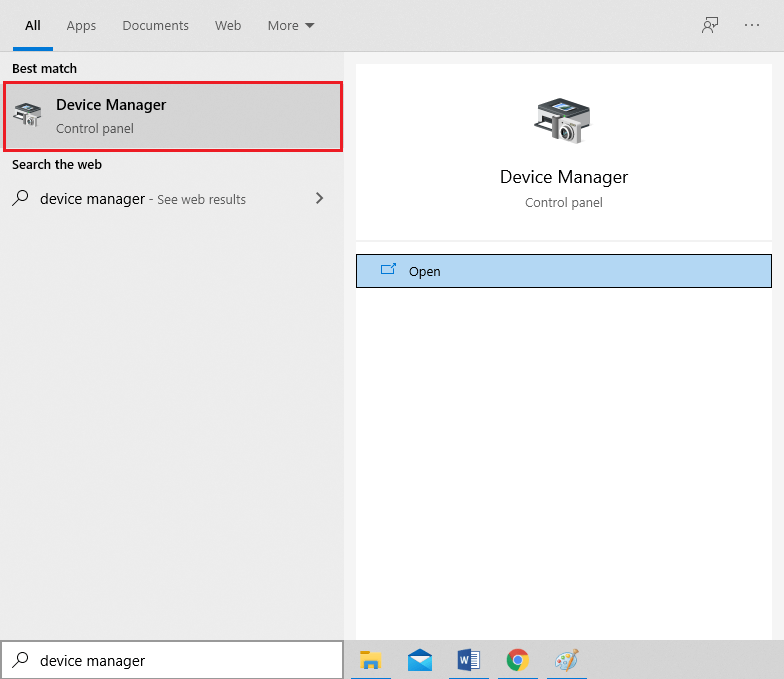Open Google Chrome from the taskbar
Image resolution: width=784 pixels, height=679 pixels.
click(517, 660)
